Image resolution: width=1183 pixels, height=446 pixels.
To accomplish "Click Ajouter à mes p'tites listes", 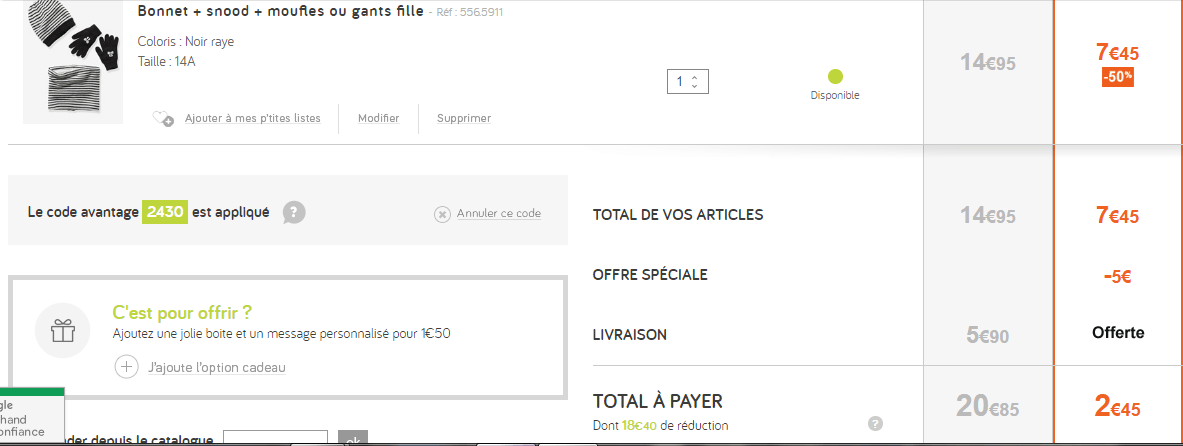I will point(252,118).
